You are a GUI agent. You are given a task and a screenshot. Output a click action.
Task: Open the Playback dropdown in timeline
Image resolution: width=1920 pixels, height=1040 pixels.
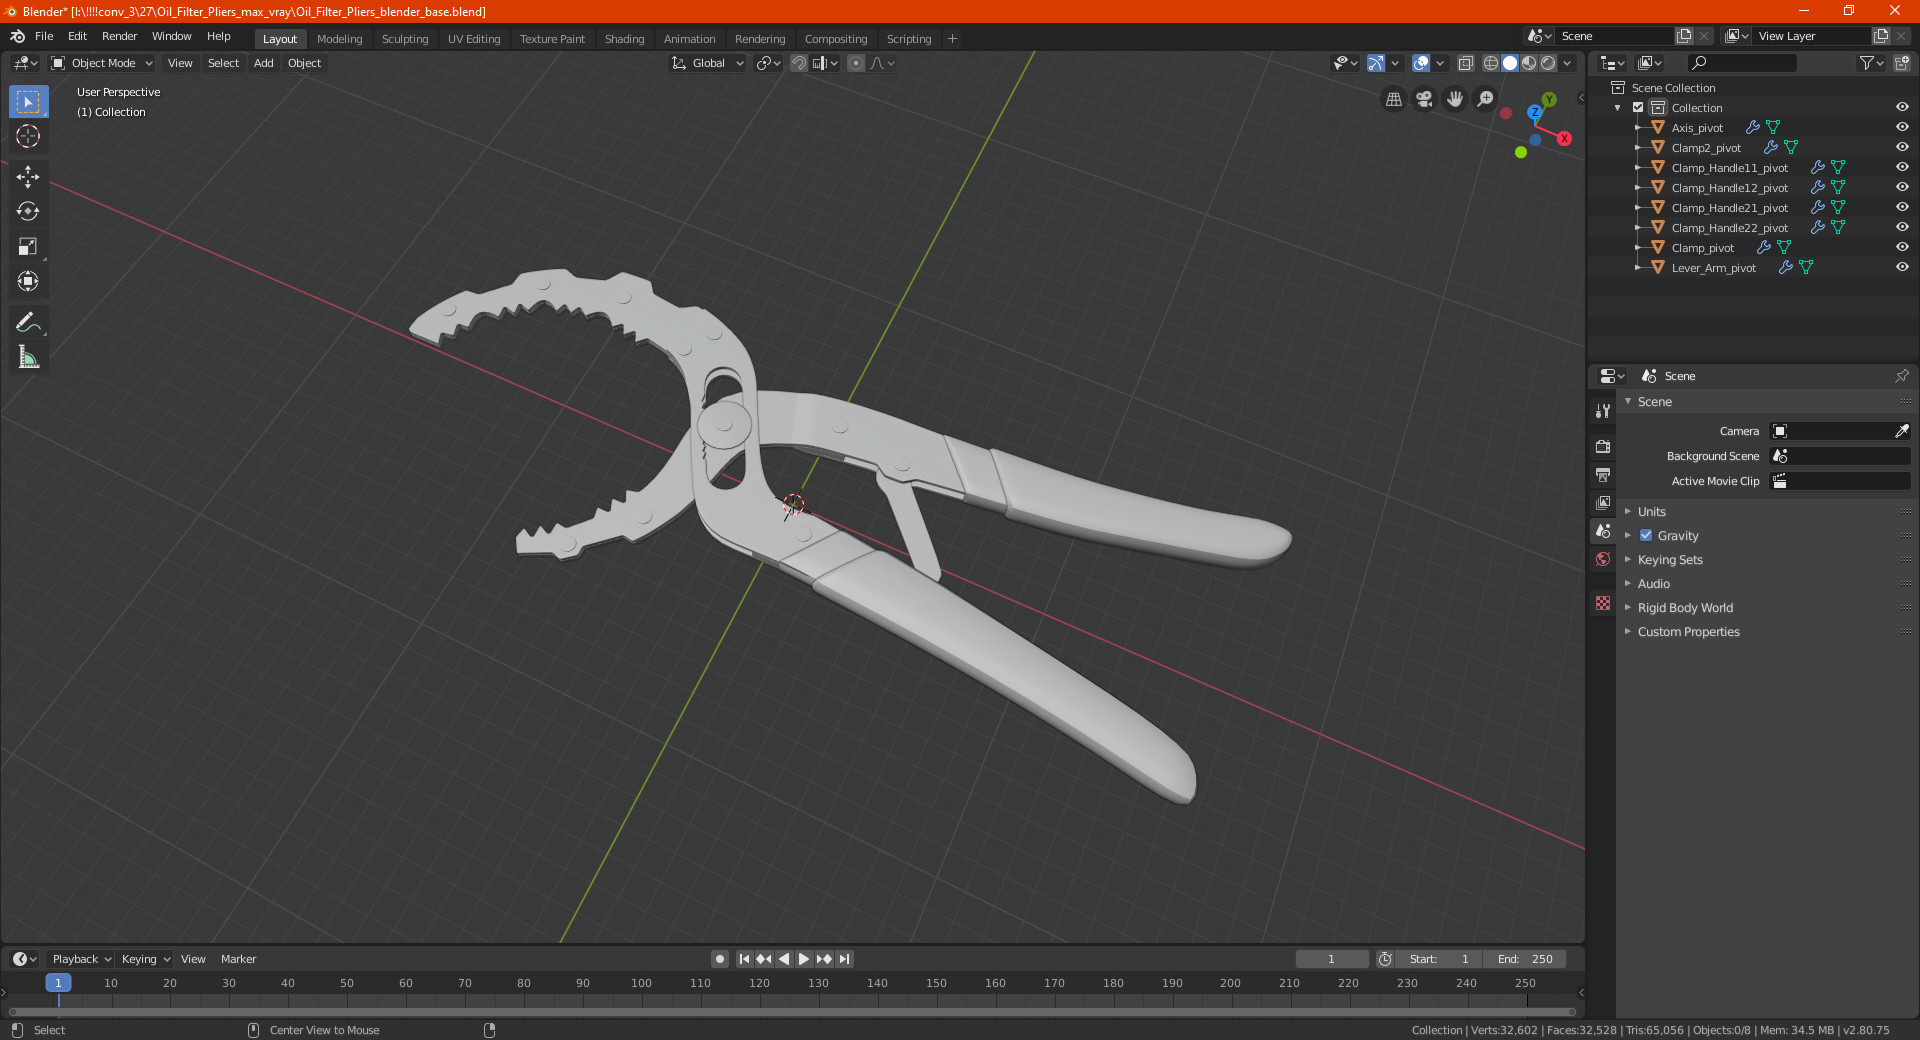[x=81, y=959]
